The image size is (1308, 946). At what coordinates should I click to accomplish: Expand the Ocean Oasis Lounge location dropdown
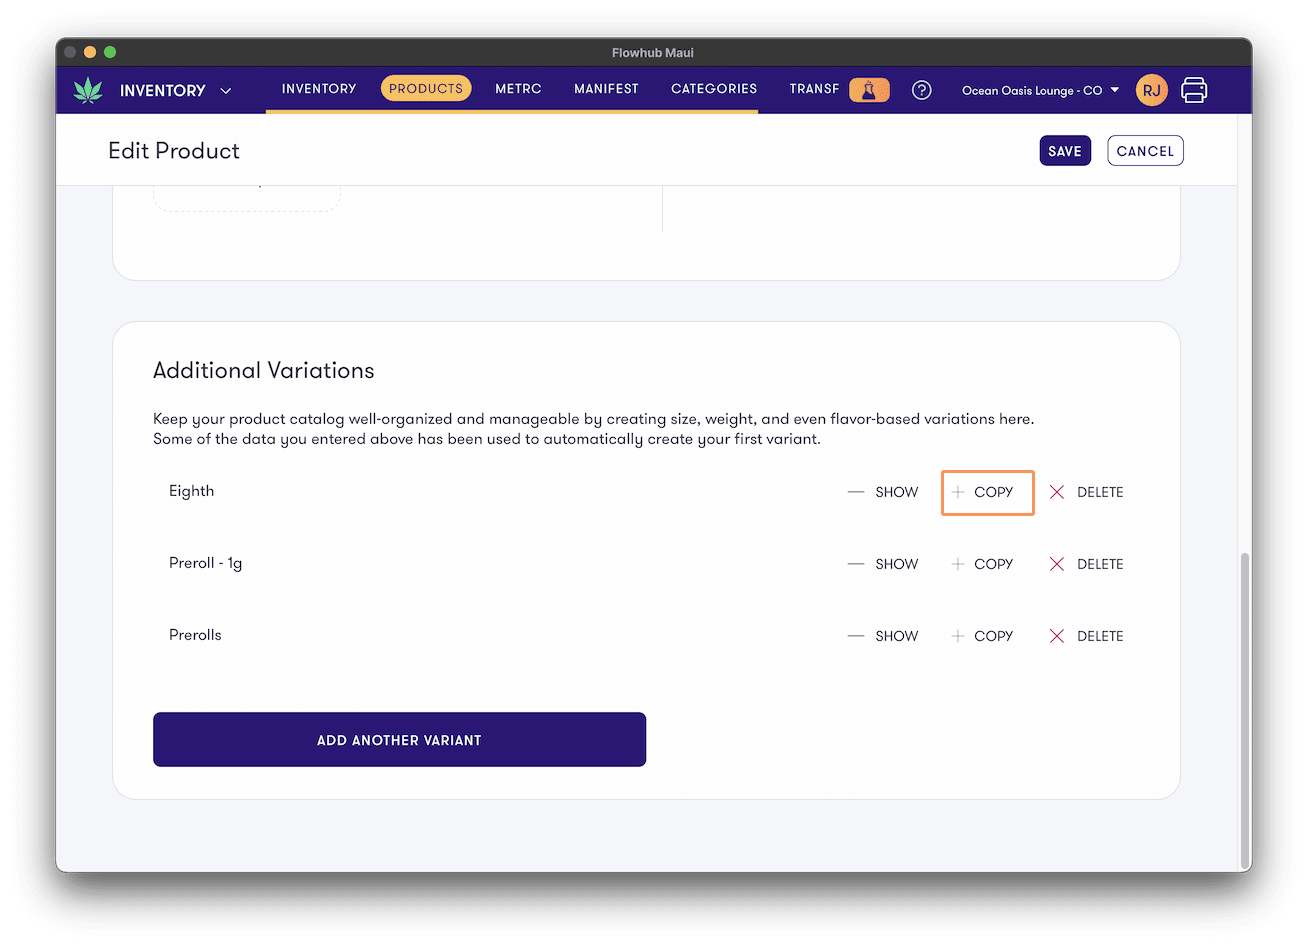1040,90
